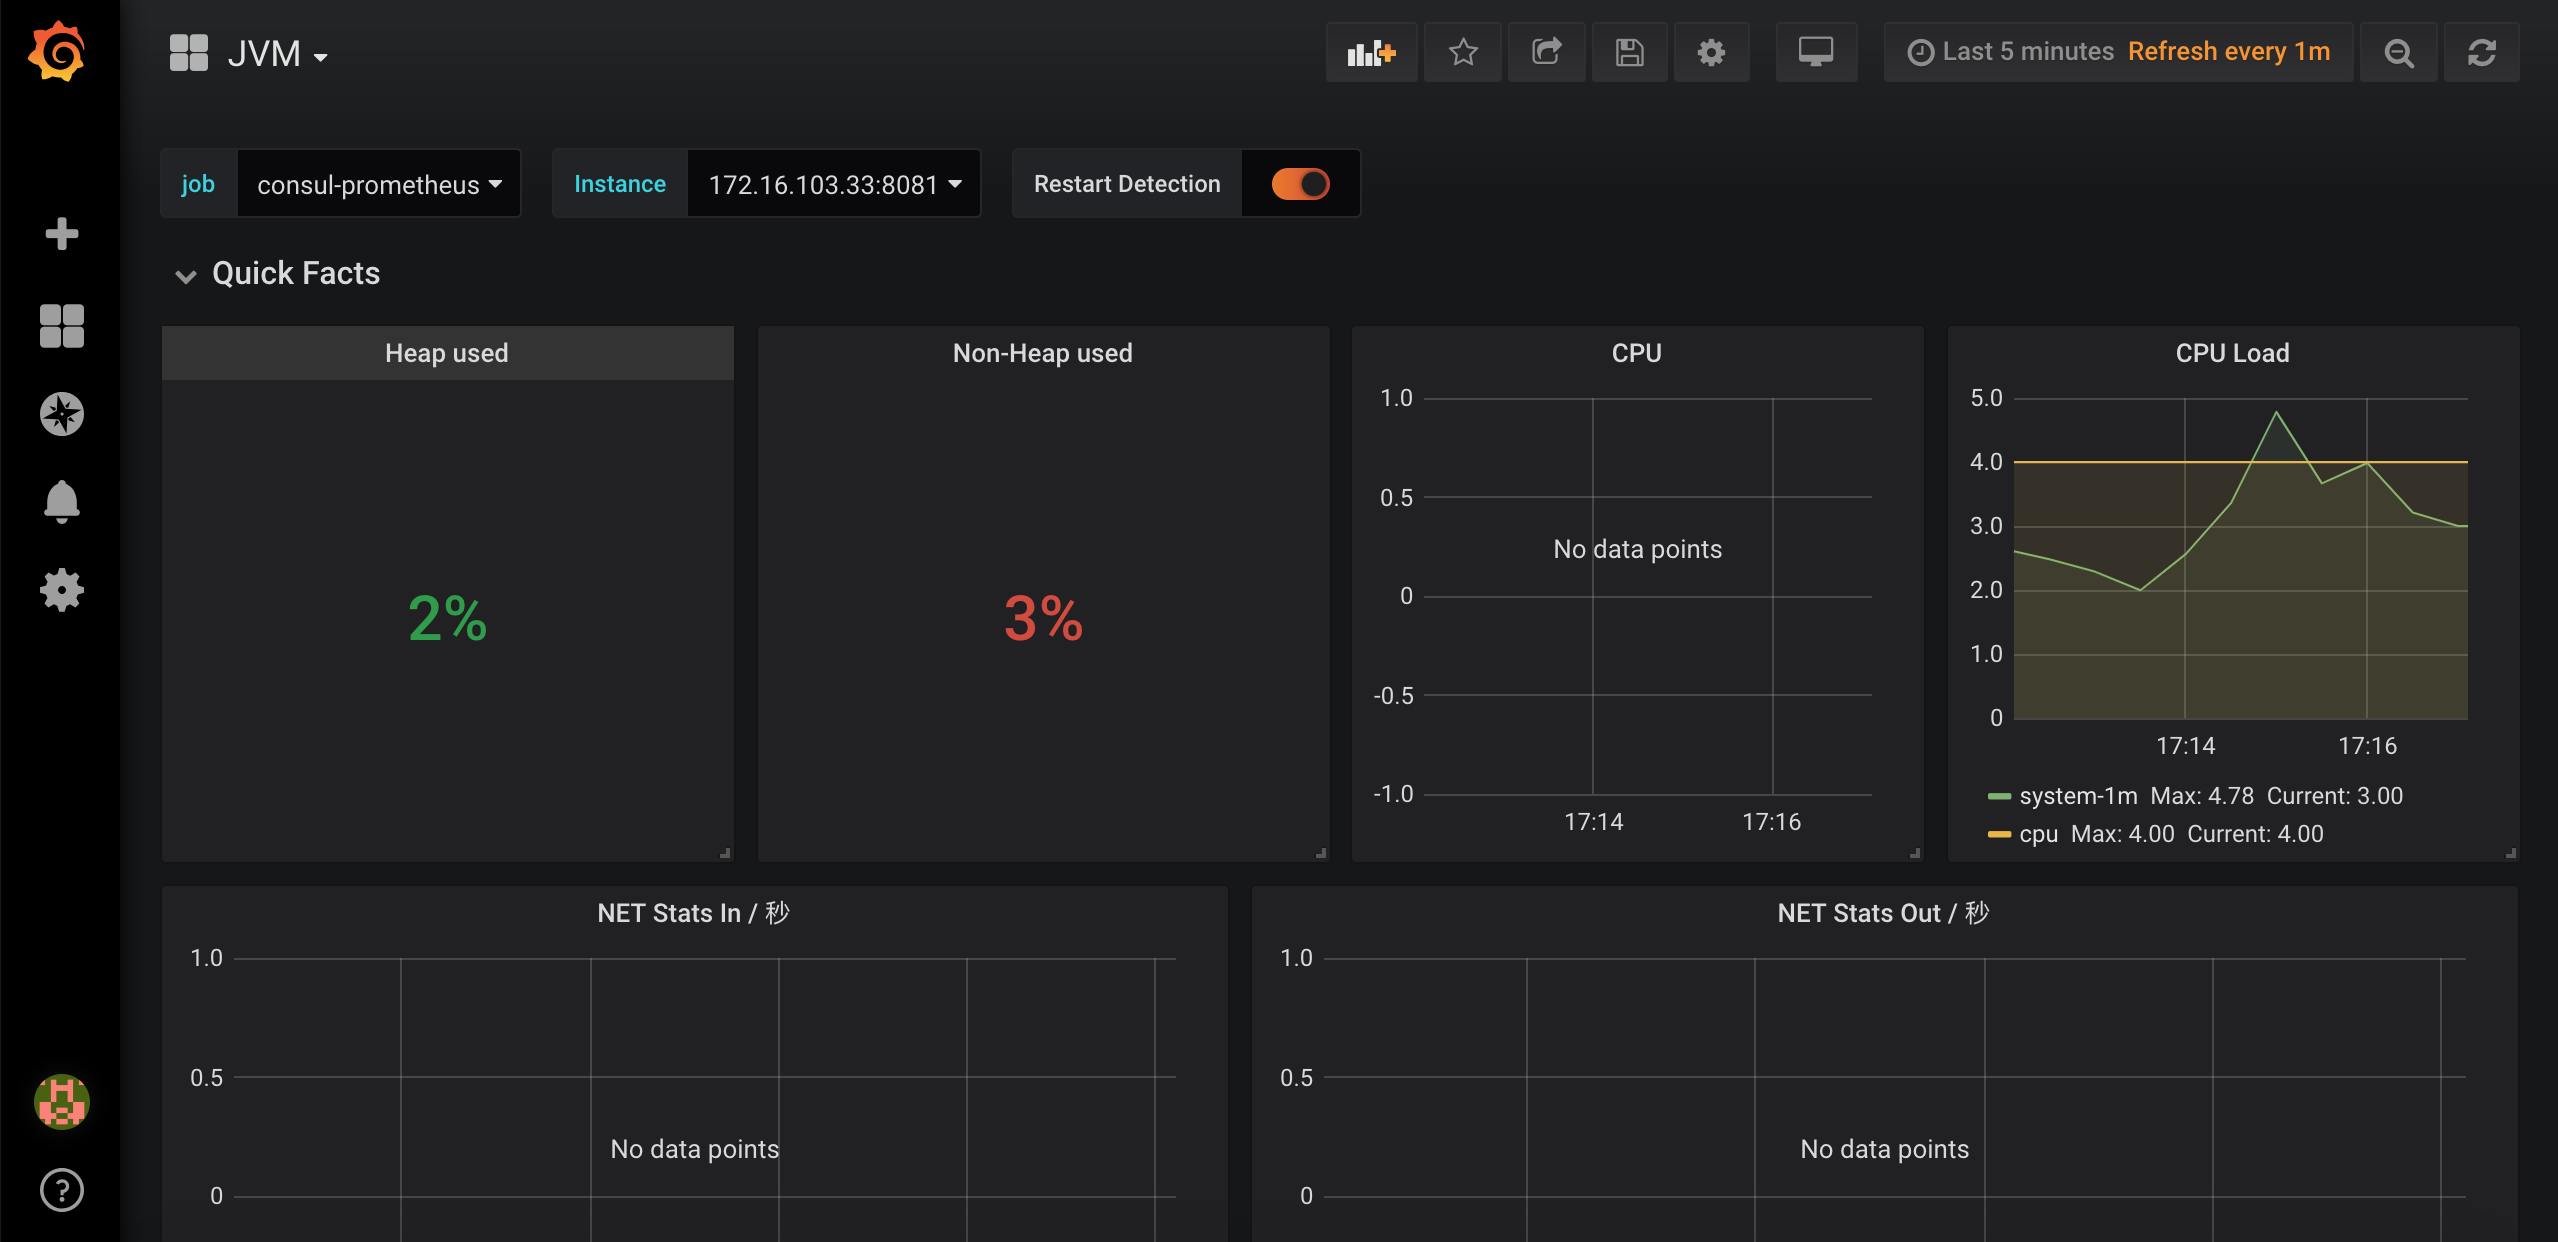The height and width of the screenshot is (1242, 2558).
Task: Click 'No data points' in the CPU panel
Action: tap(1637, 549)
